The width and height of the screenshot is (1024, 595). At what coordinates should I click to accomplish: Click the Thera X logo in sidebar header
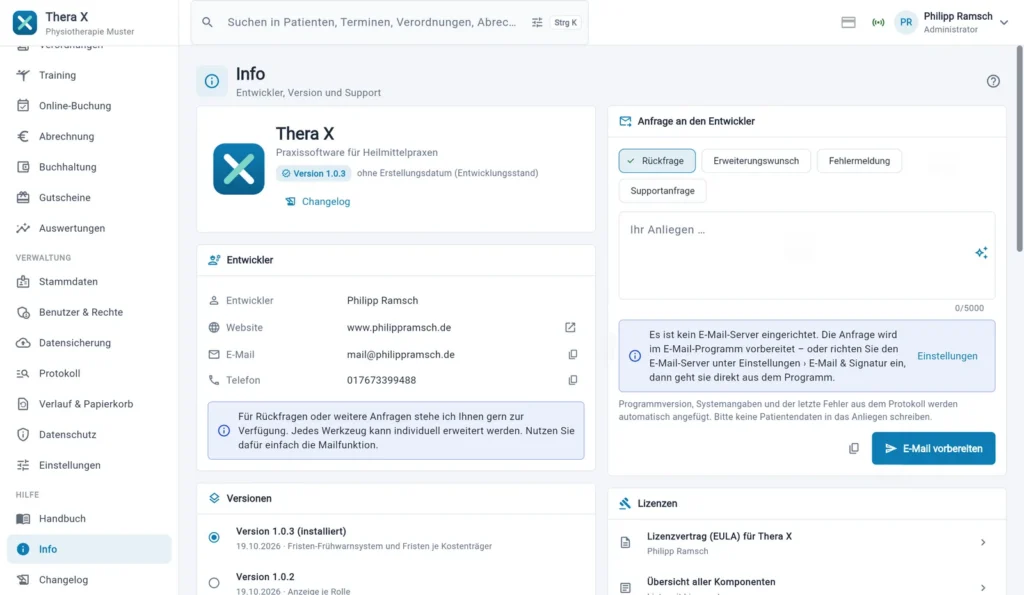pyautogui.click(x=25, y=22)
